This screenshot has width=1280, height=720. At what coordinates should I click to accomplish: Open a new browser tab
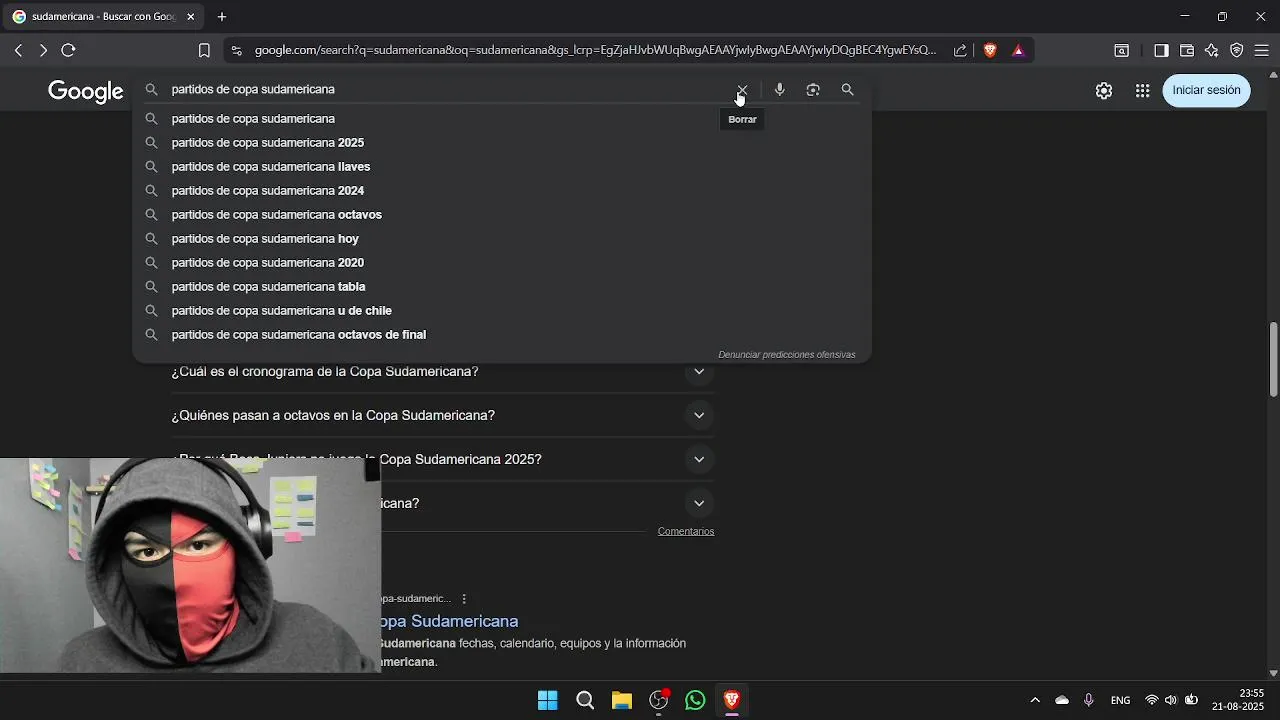click(x=222, y=17)
